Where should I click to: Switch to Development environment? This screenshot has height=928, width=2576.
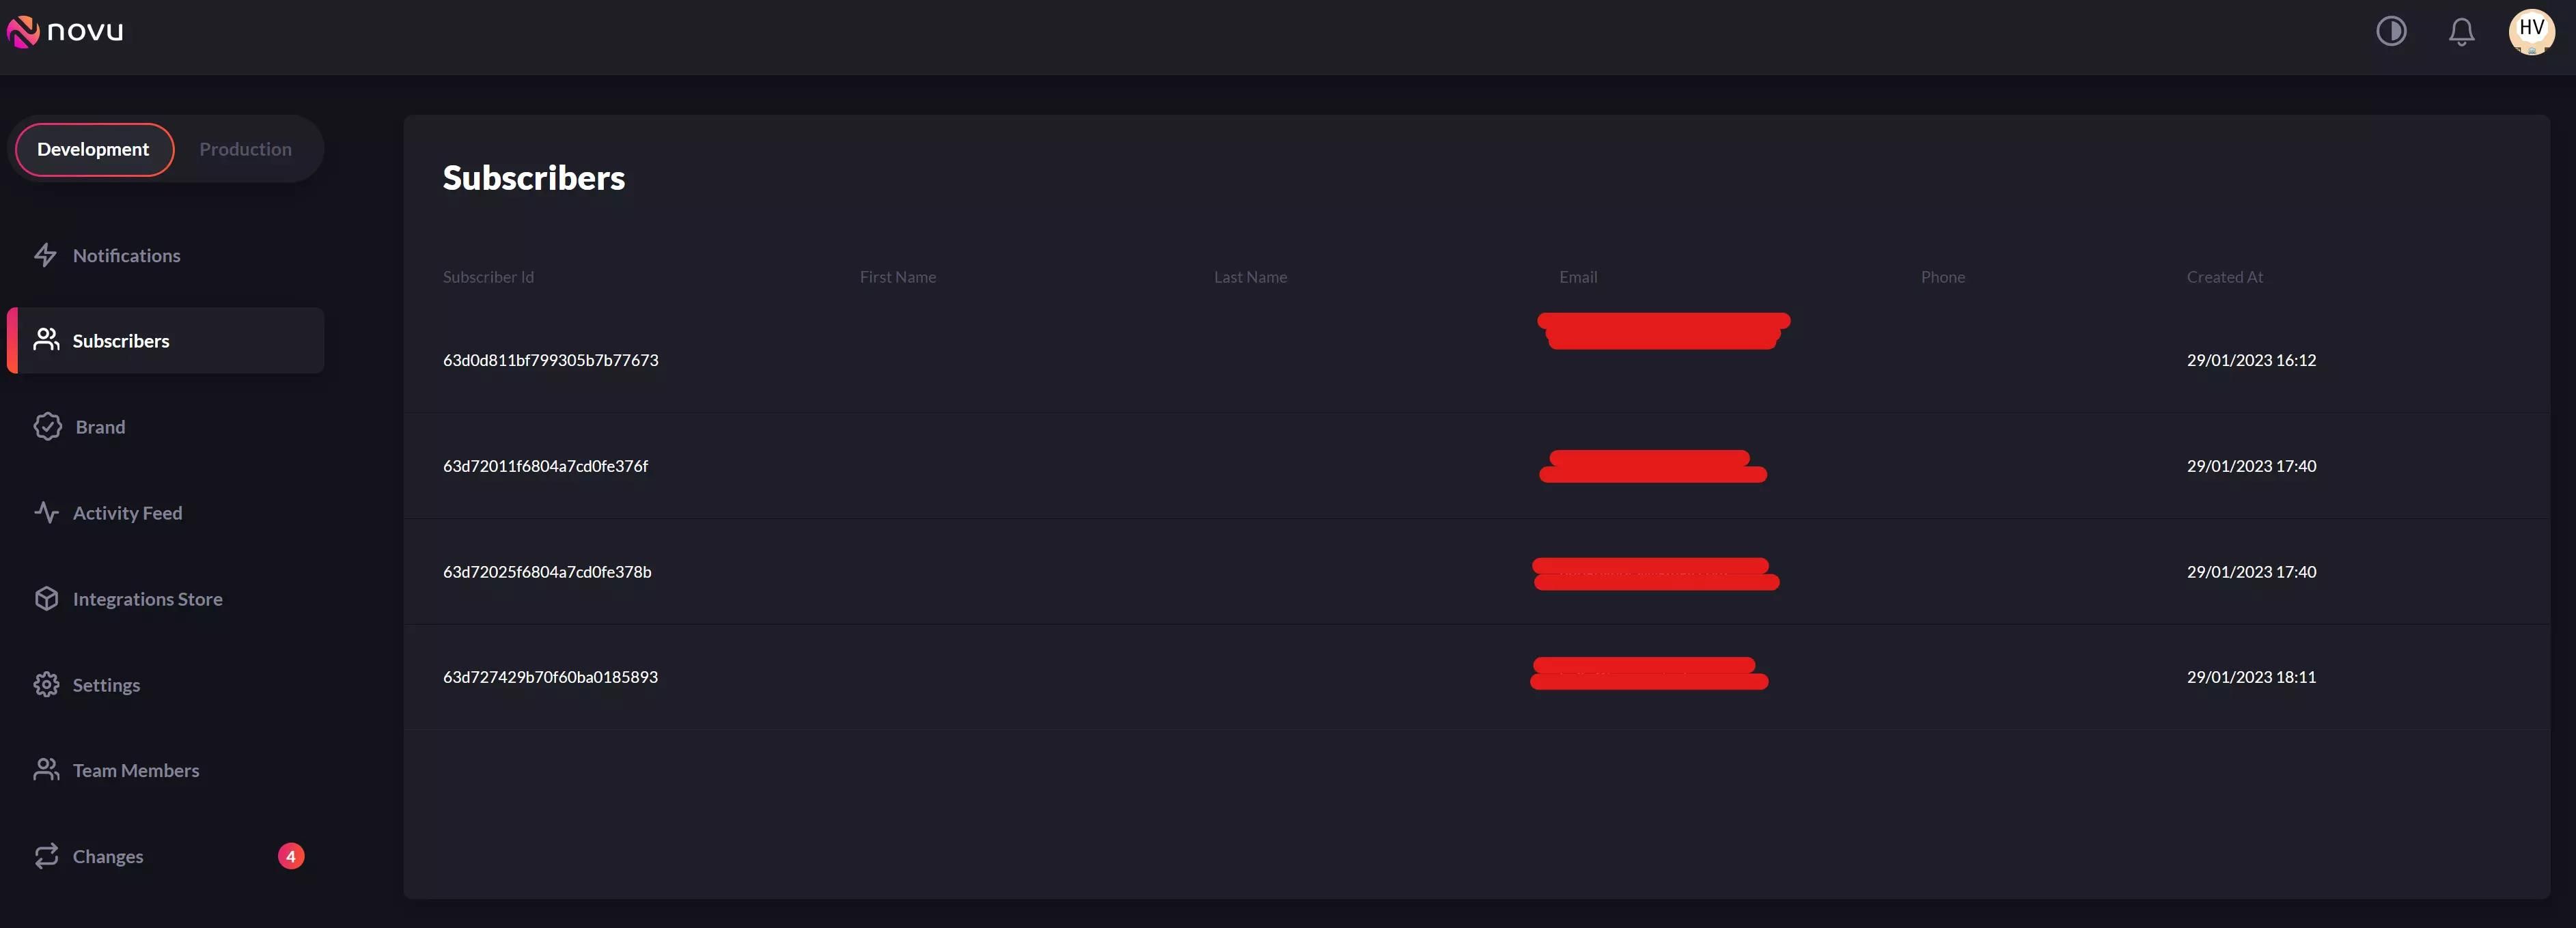[93, 148]
